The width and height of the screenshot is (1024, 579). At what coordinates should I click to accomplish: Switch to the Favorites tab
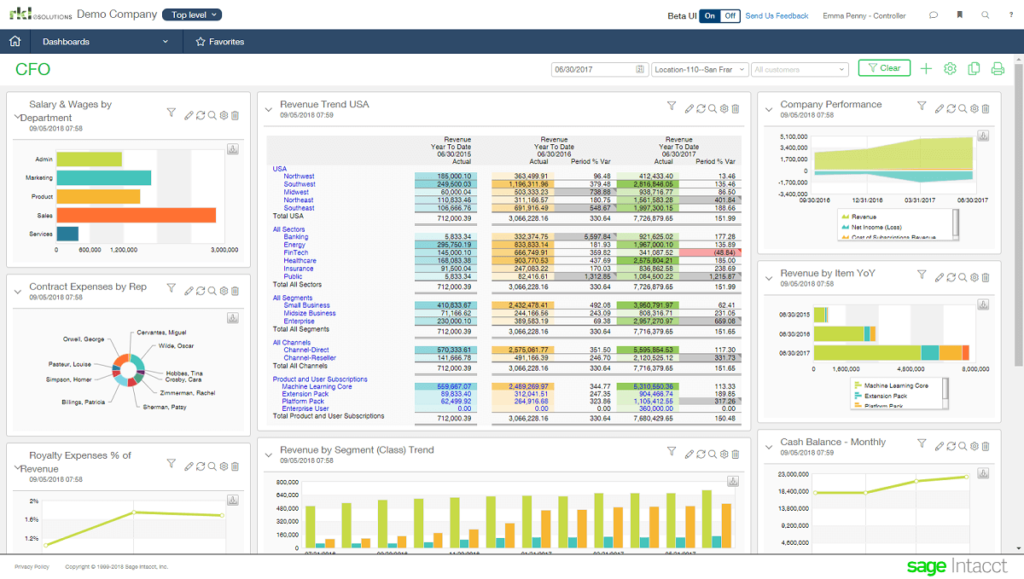[221, 41]
